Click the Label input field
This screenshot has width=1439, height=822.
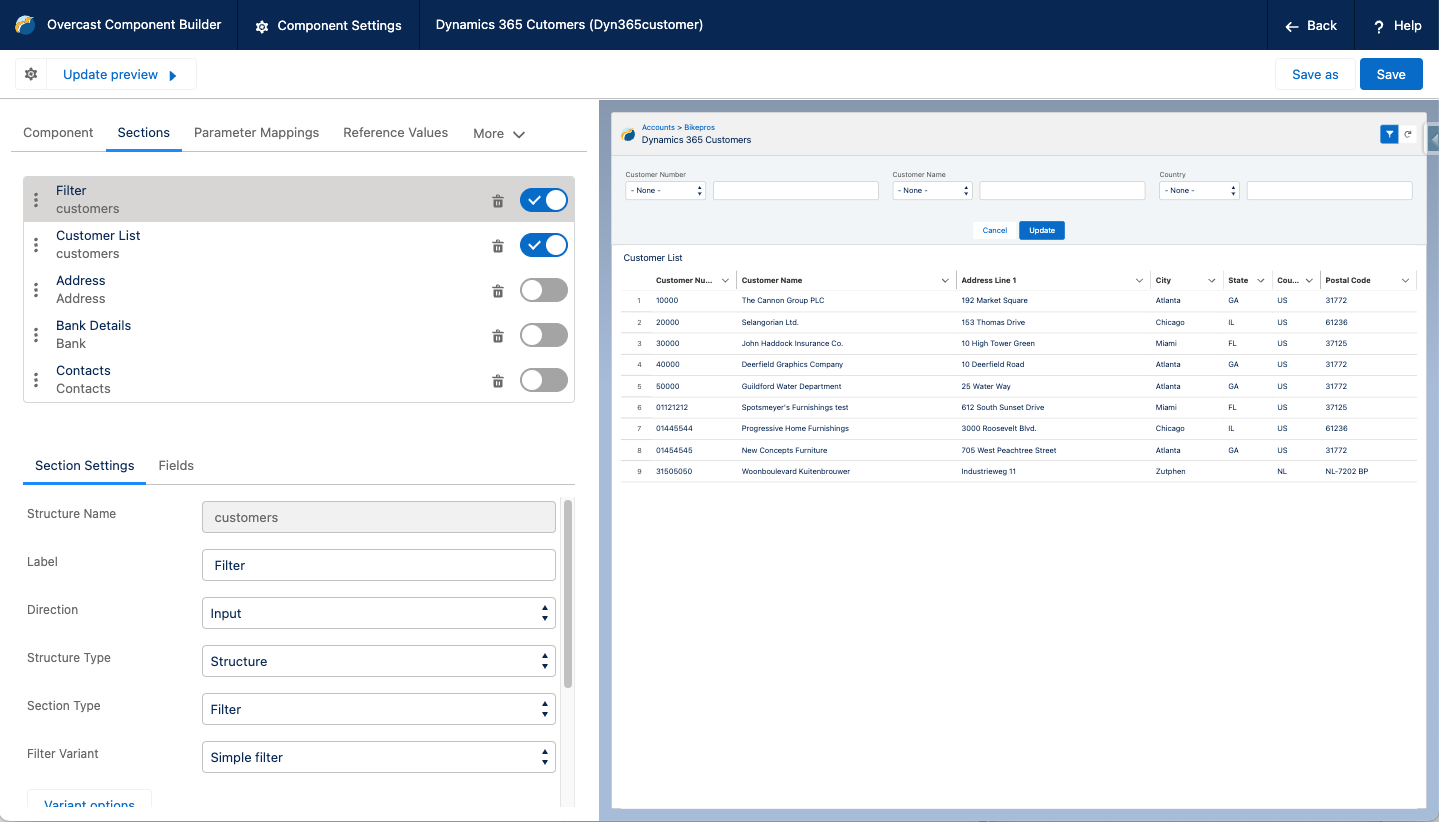click(379, 565)
